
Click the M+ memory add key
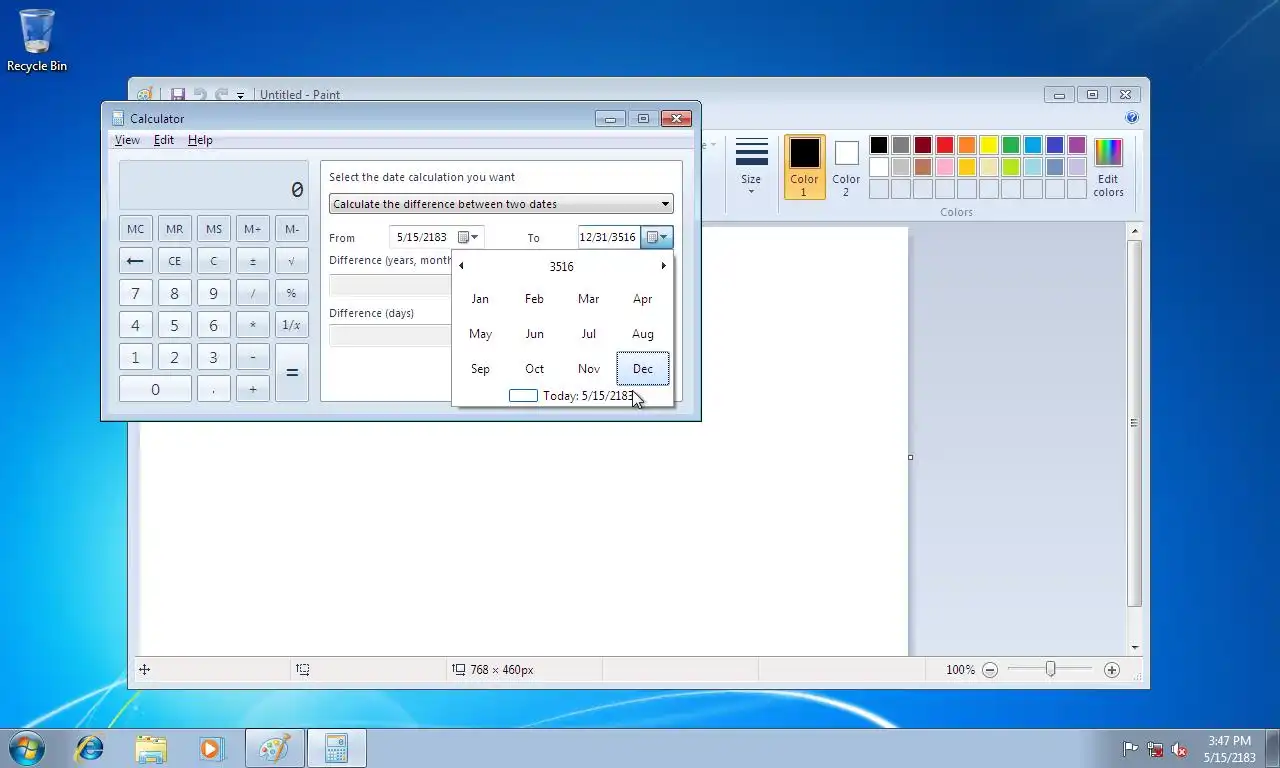tap(252, 229)
